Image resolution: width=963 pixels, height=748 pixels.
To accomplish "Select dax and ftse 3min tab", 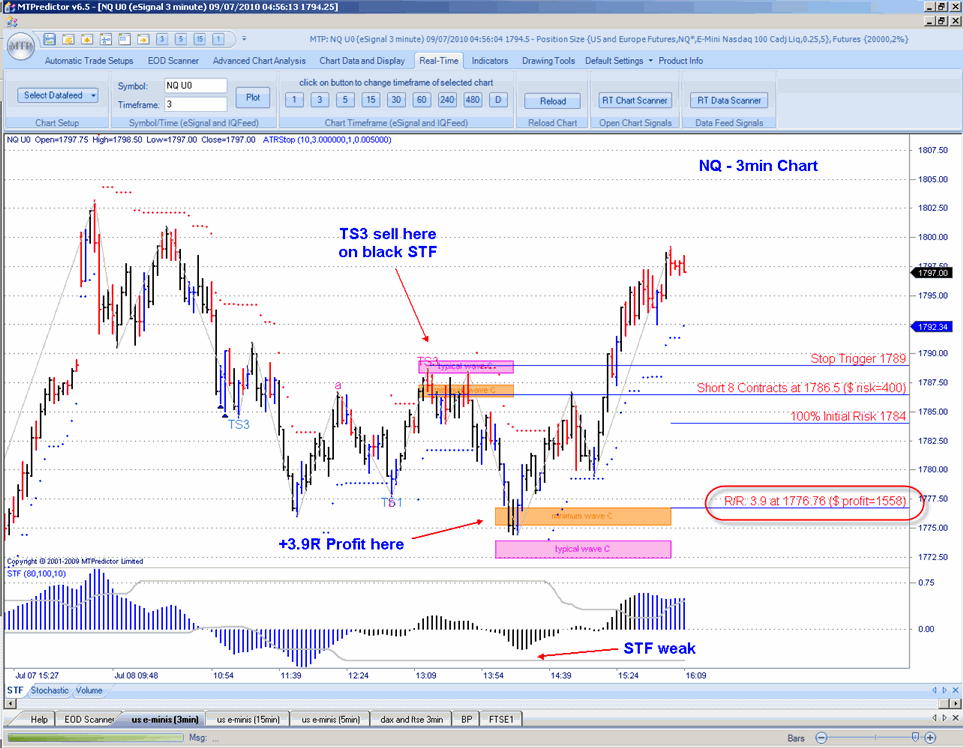I will (x=411, y=719).
